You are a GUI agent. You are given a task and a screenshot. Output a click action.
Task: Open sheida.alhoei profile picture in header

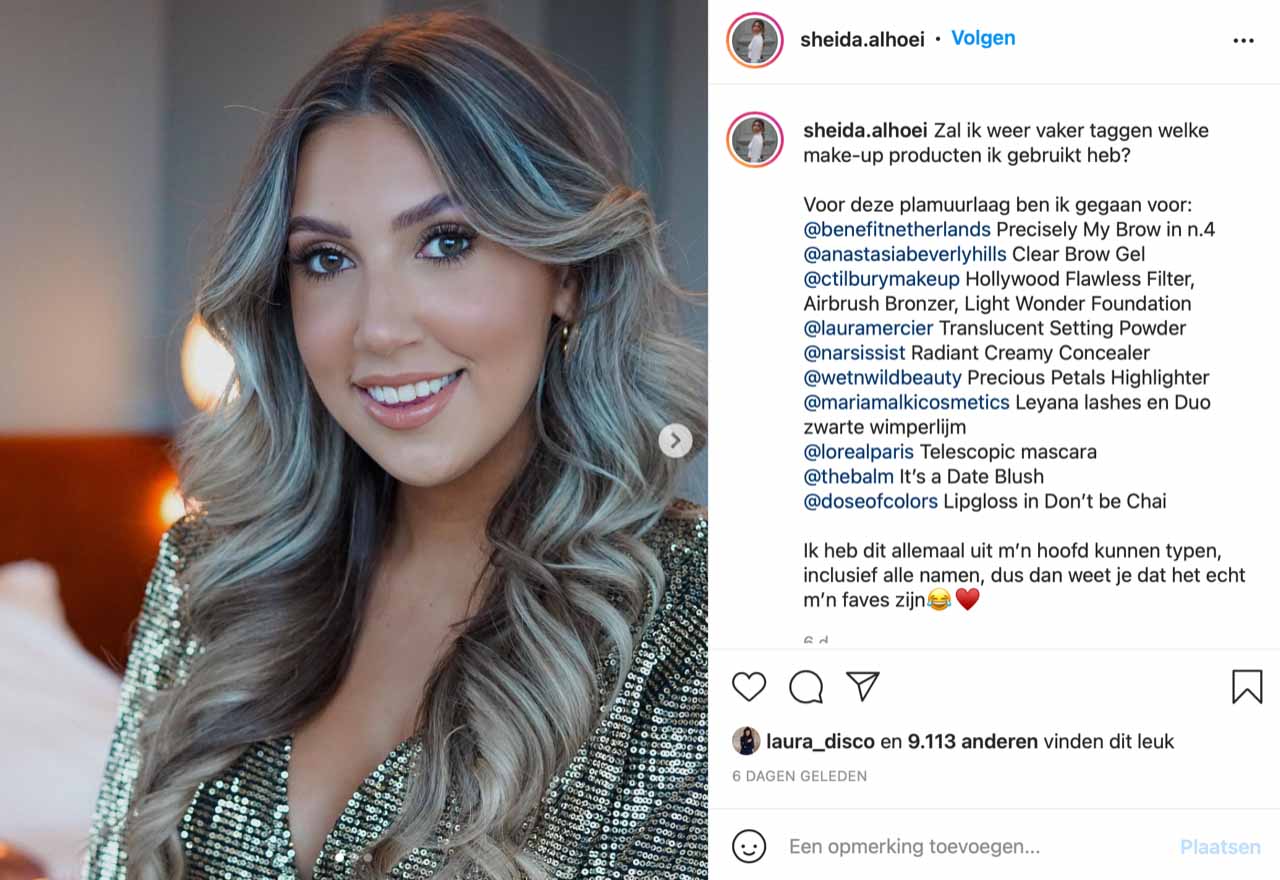tap(755, 40)
